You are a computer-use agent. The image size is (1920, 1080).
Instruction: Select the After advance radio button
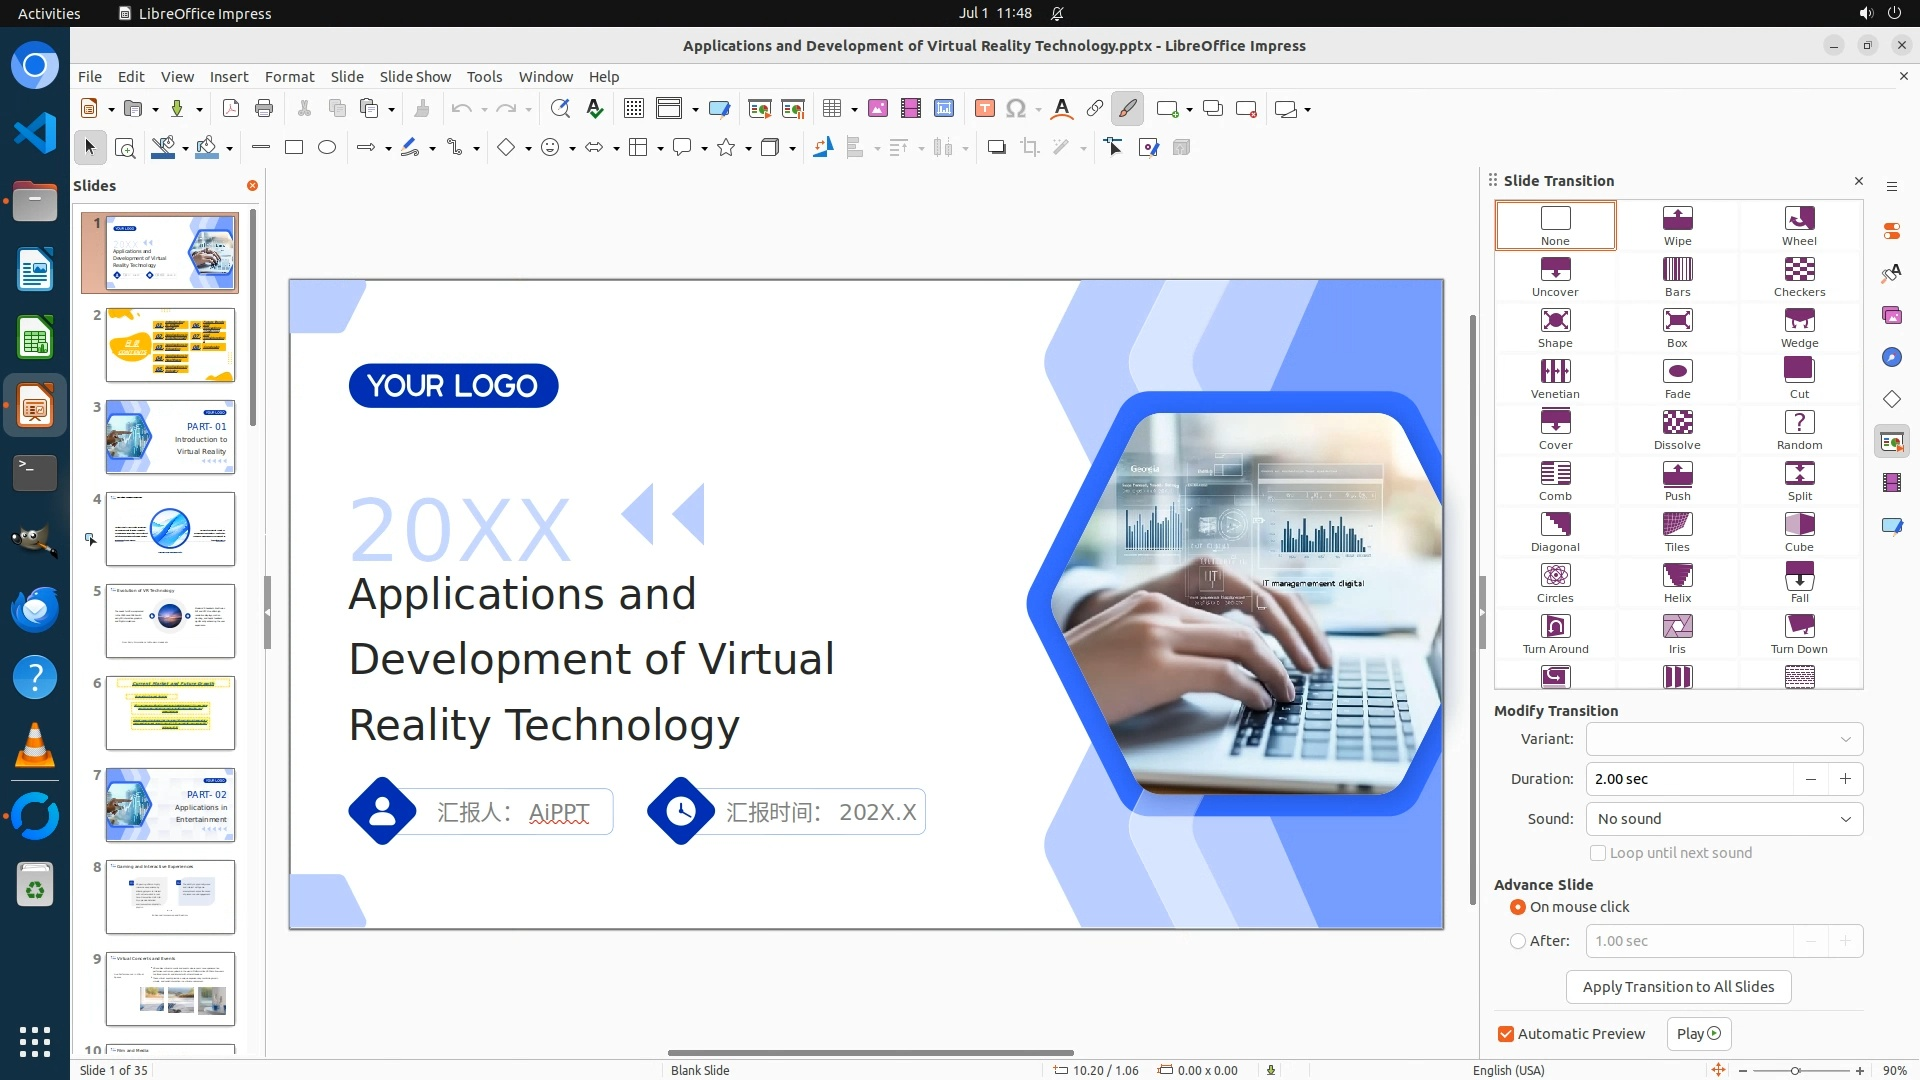[x=1518, y=941]
